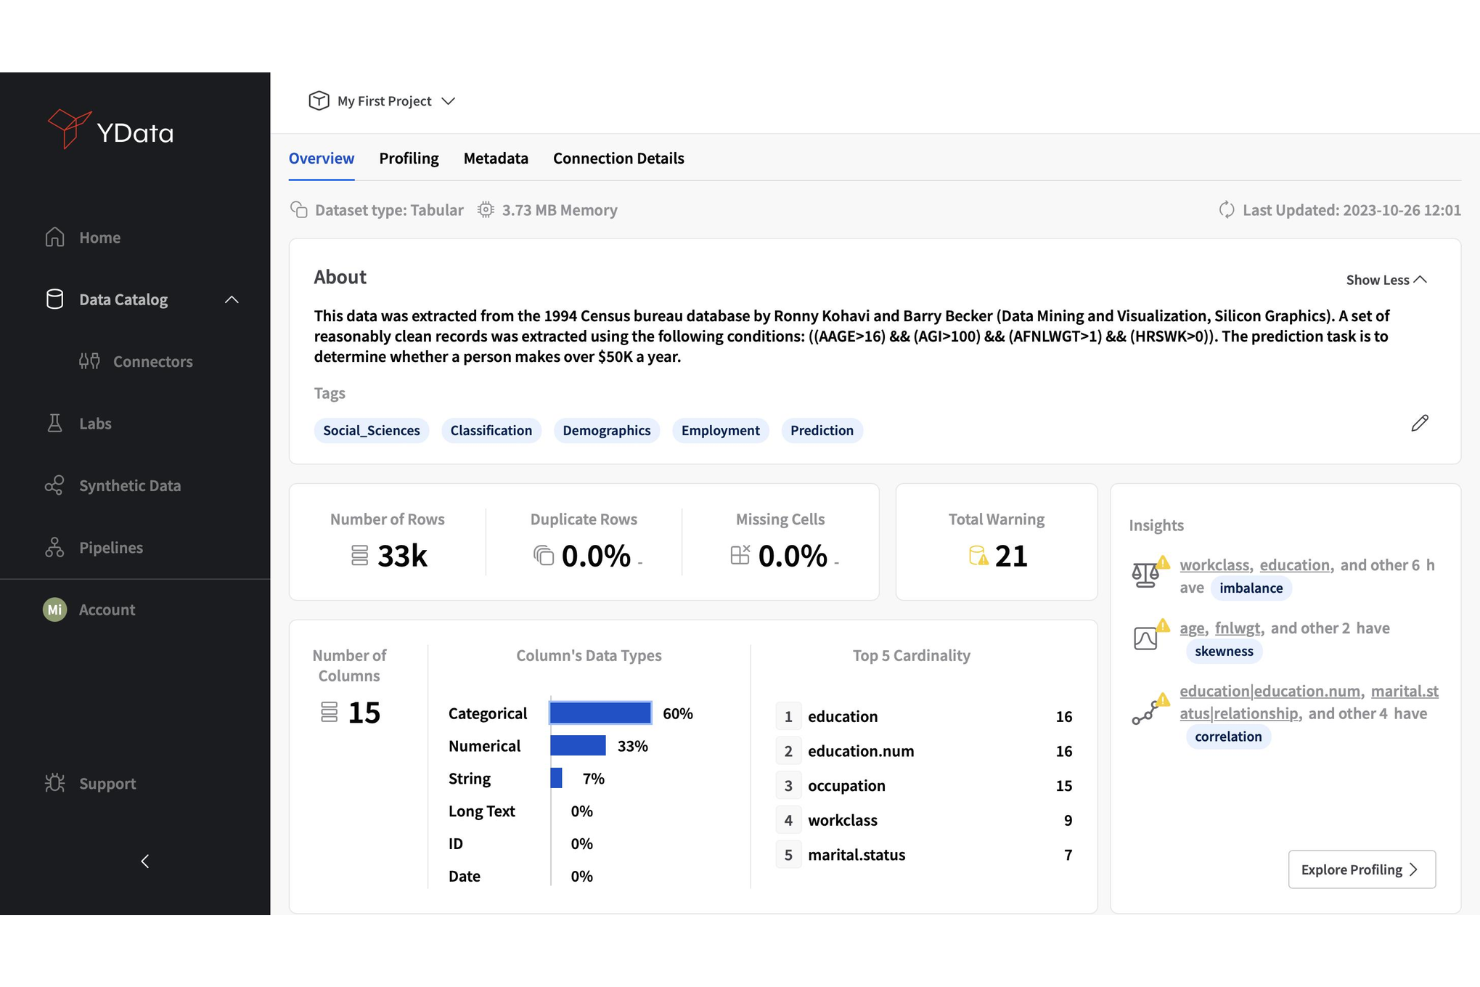Click the YData logo
This screenshot has height=987, width=1480.
(111, 130)
